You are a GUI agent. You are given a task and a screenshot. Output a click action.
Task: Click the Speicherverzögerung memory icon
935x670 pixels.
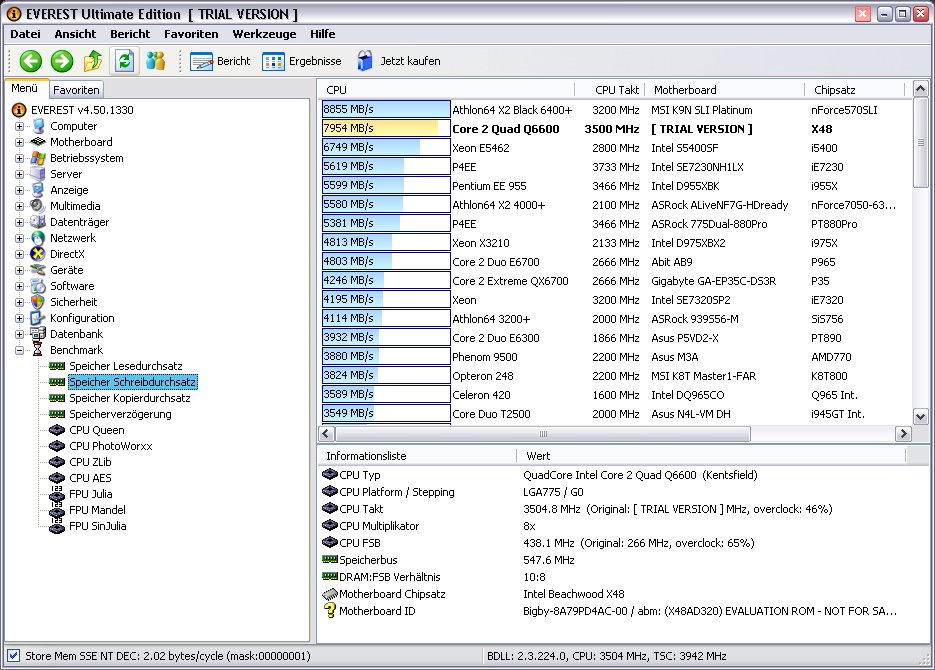click(x=57, y=414)
